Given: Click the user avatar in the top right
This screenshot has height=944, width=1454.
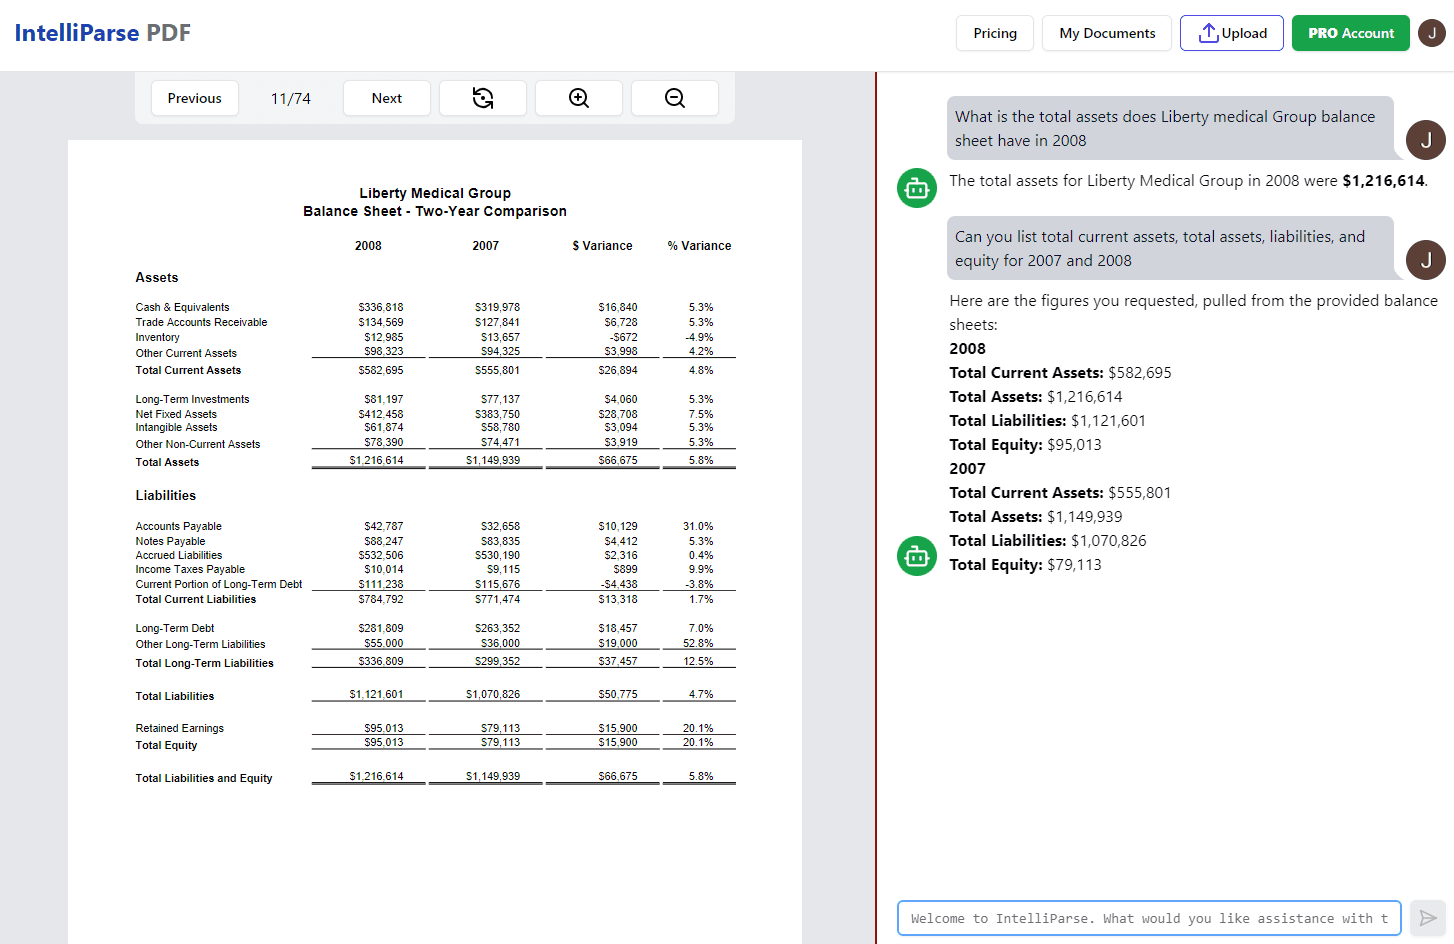Looking at the screenshot, I should (1431, 32).
